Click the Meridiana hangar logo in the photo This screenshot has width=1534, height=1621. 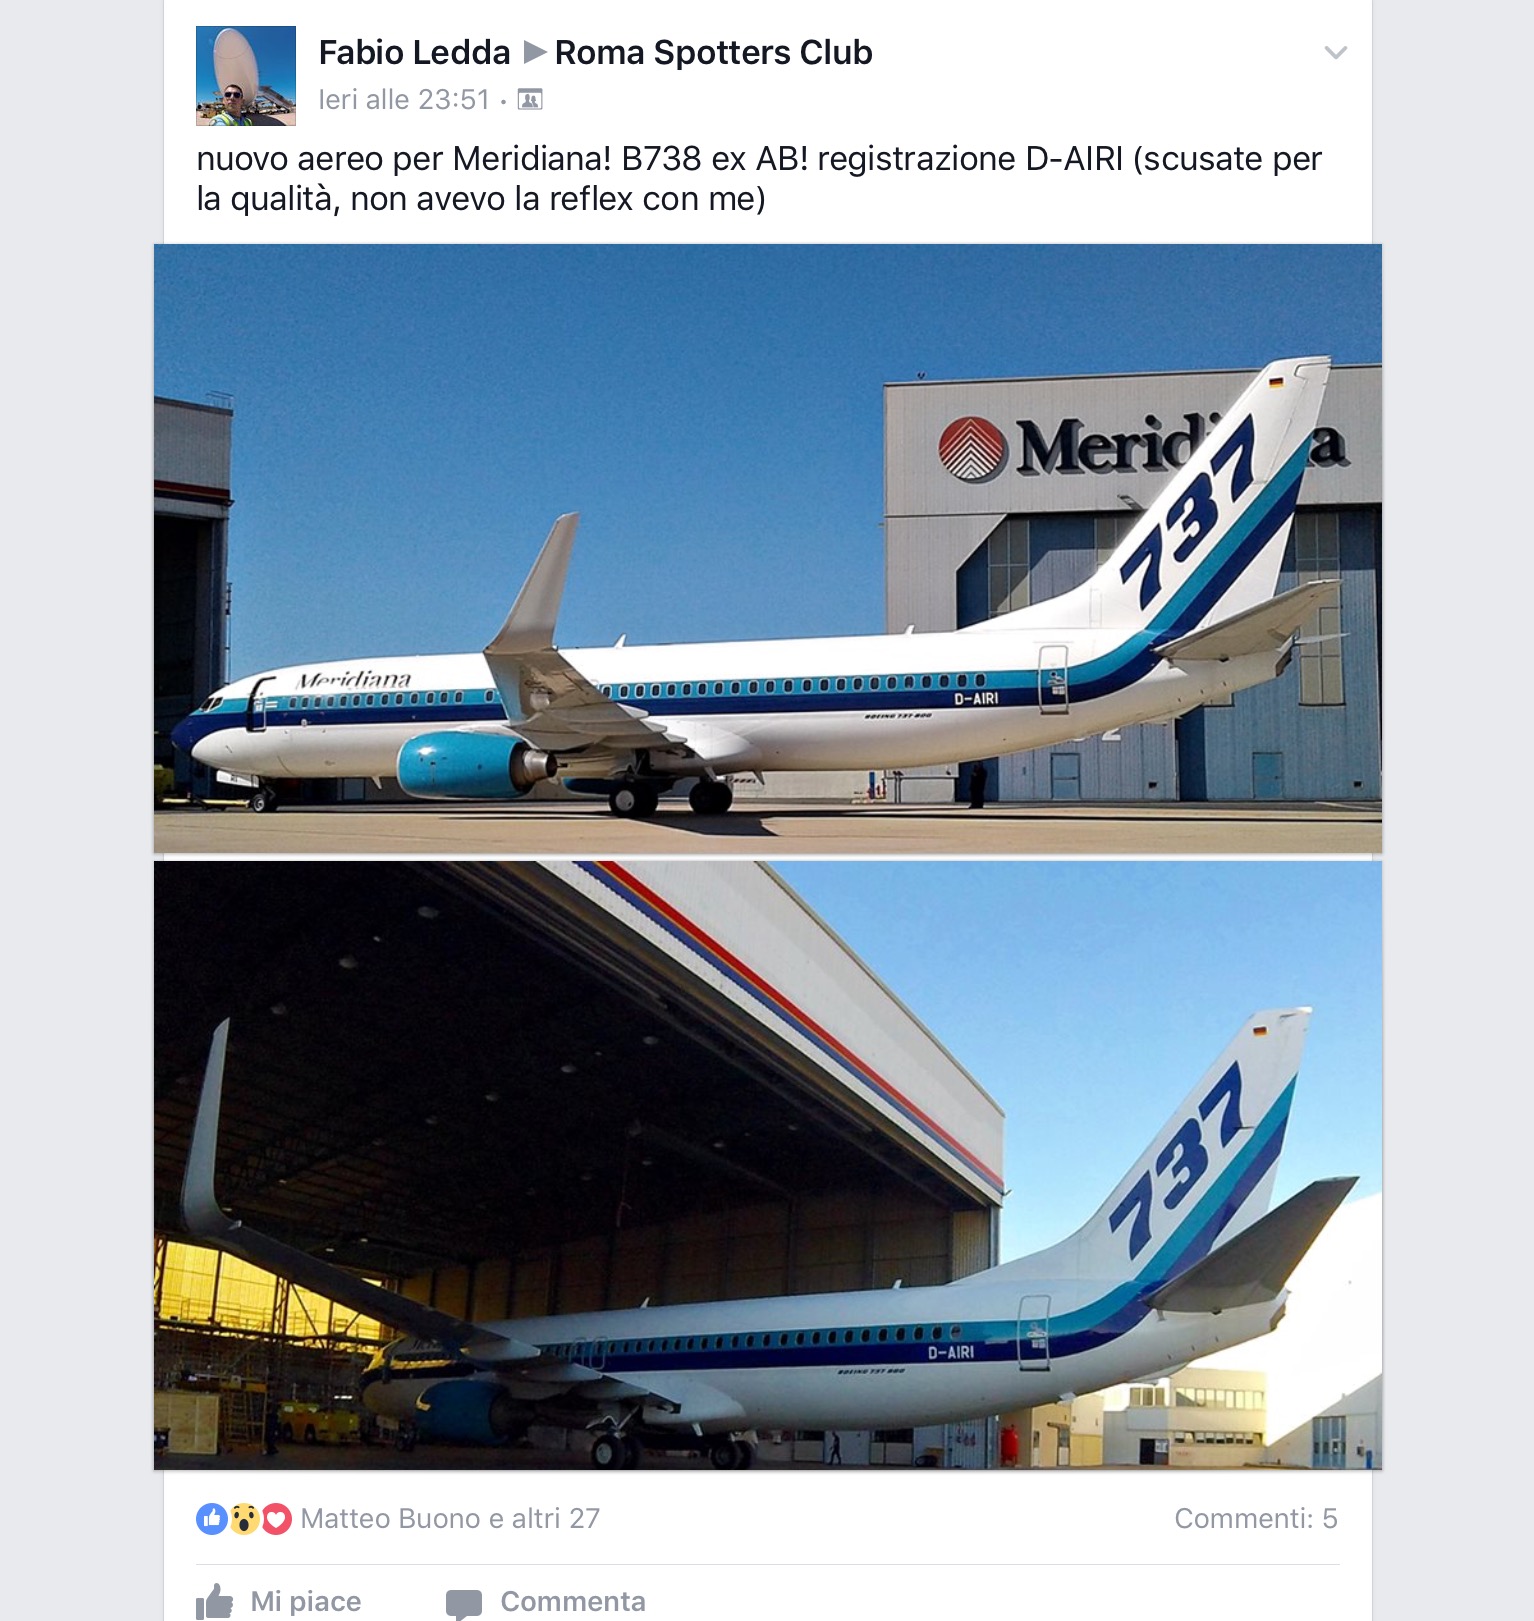pyautogui.click(x=972, y=449)
